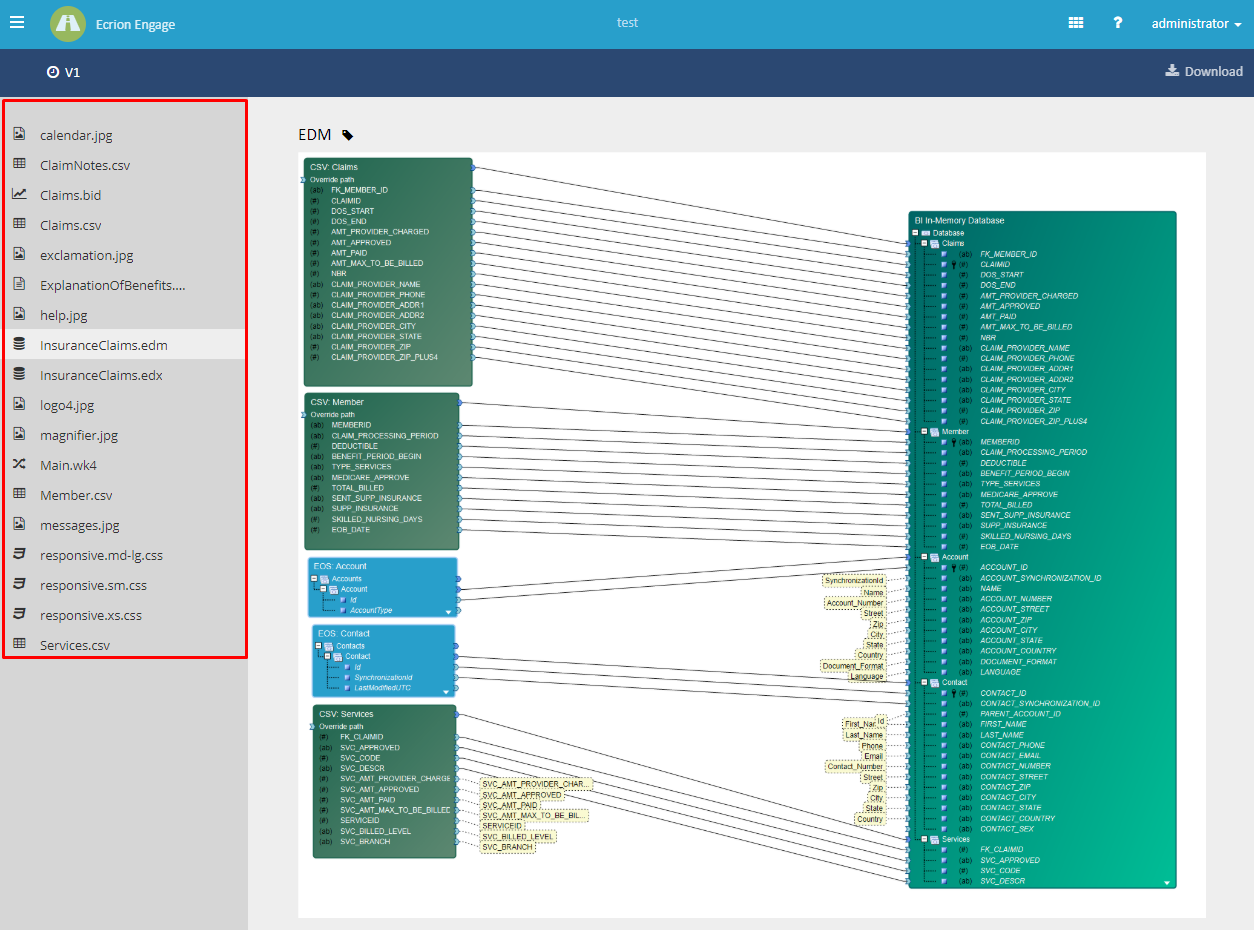Click the Main.wk4 workflow shuffle icon

(x=20, y=465)
